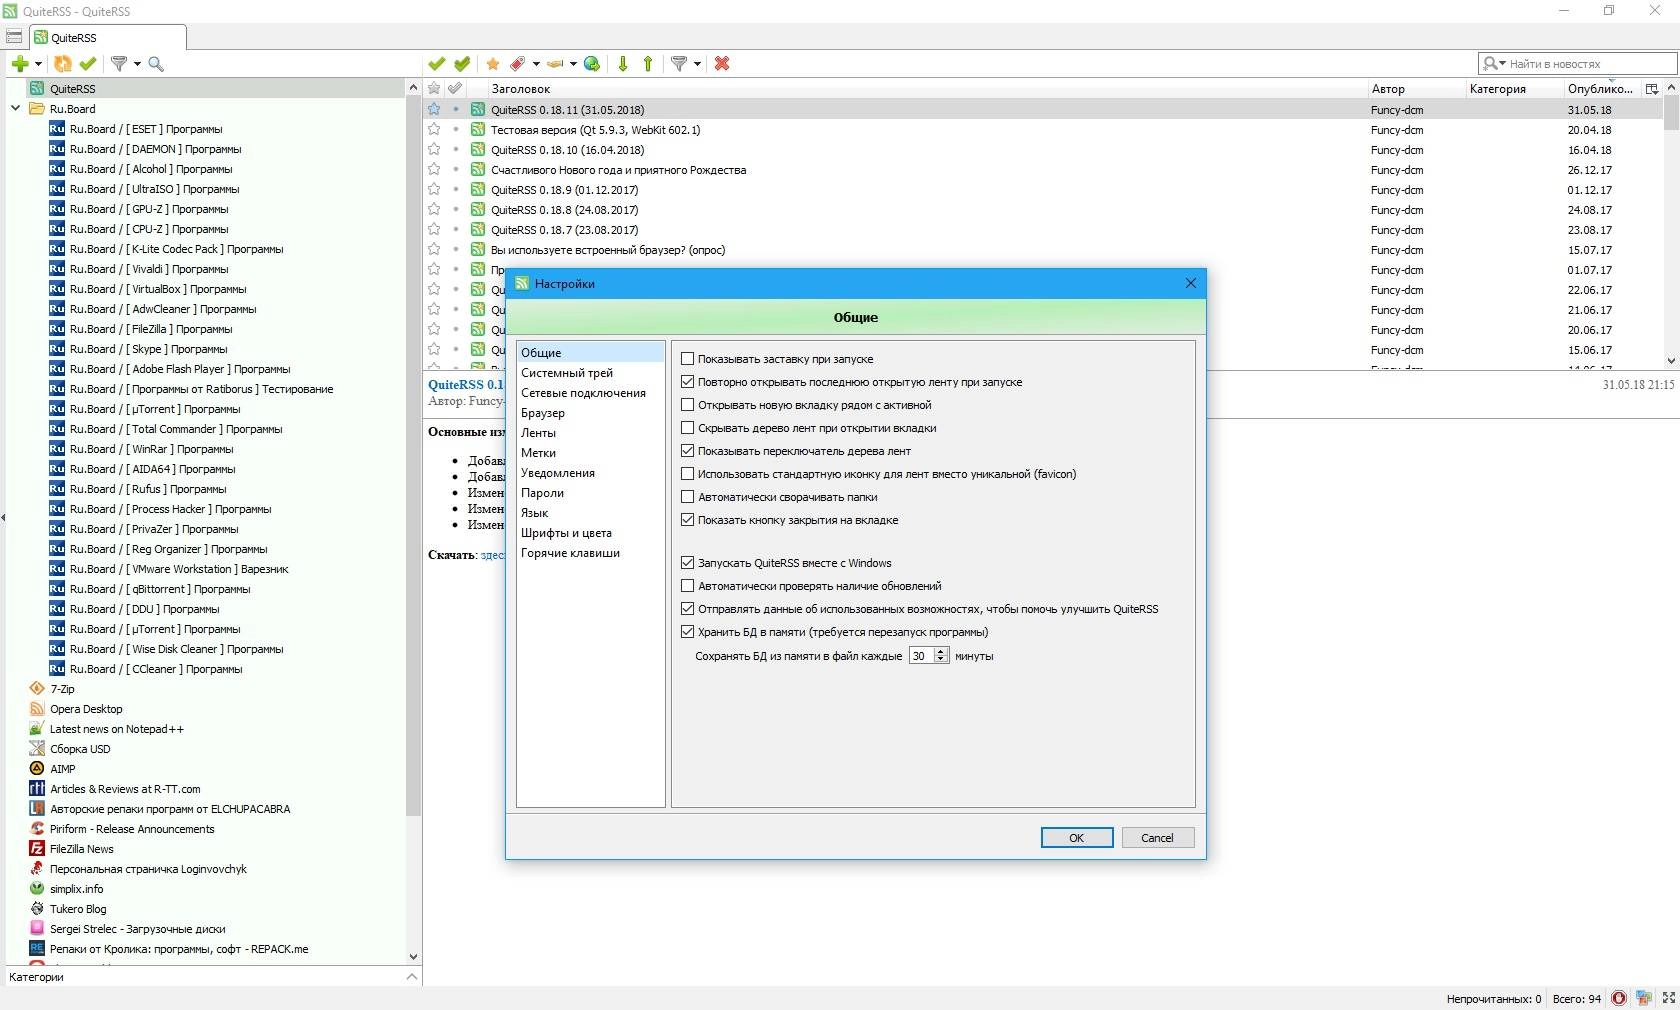Click the search options magnifier in find news field
Screen dimensions: 1680x1010
pos(1494,64)
